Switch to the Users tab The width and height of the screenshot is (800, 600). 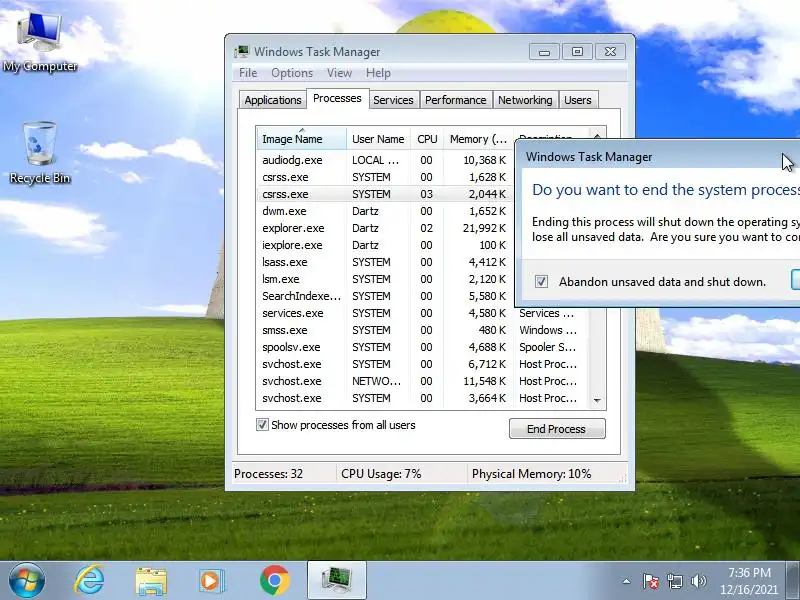[578, 100]
